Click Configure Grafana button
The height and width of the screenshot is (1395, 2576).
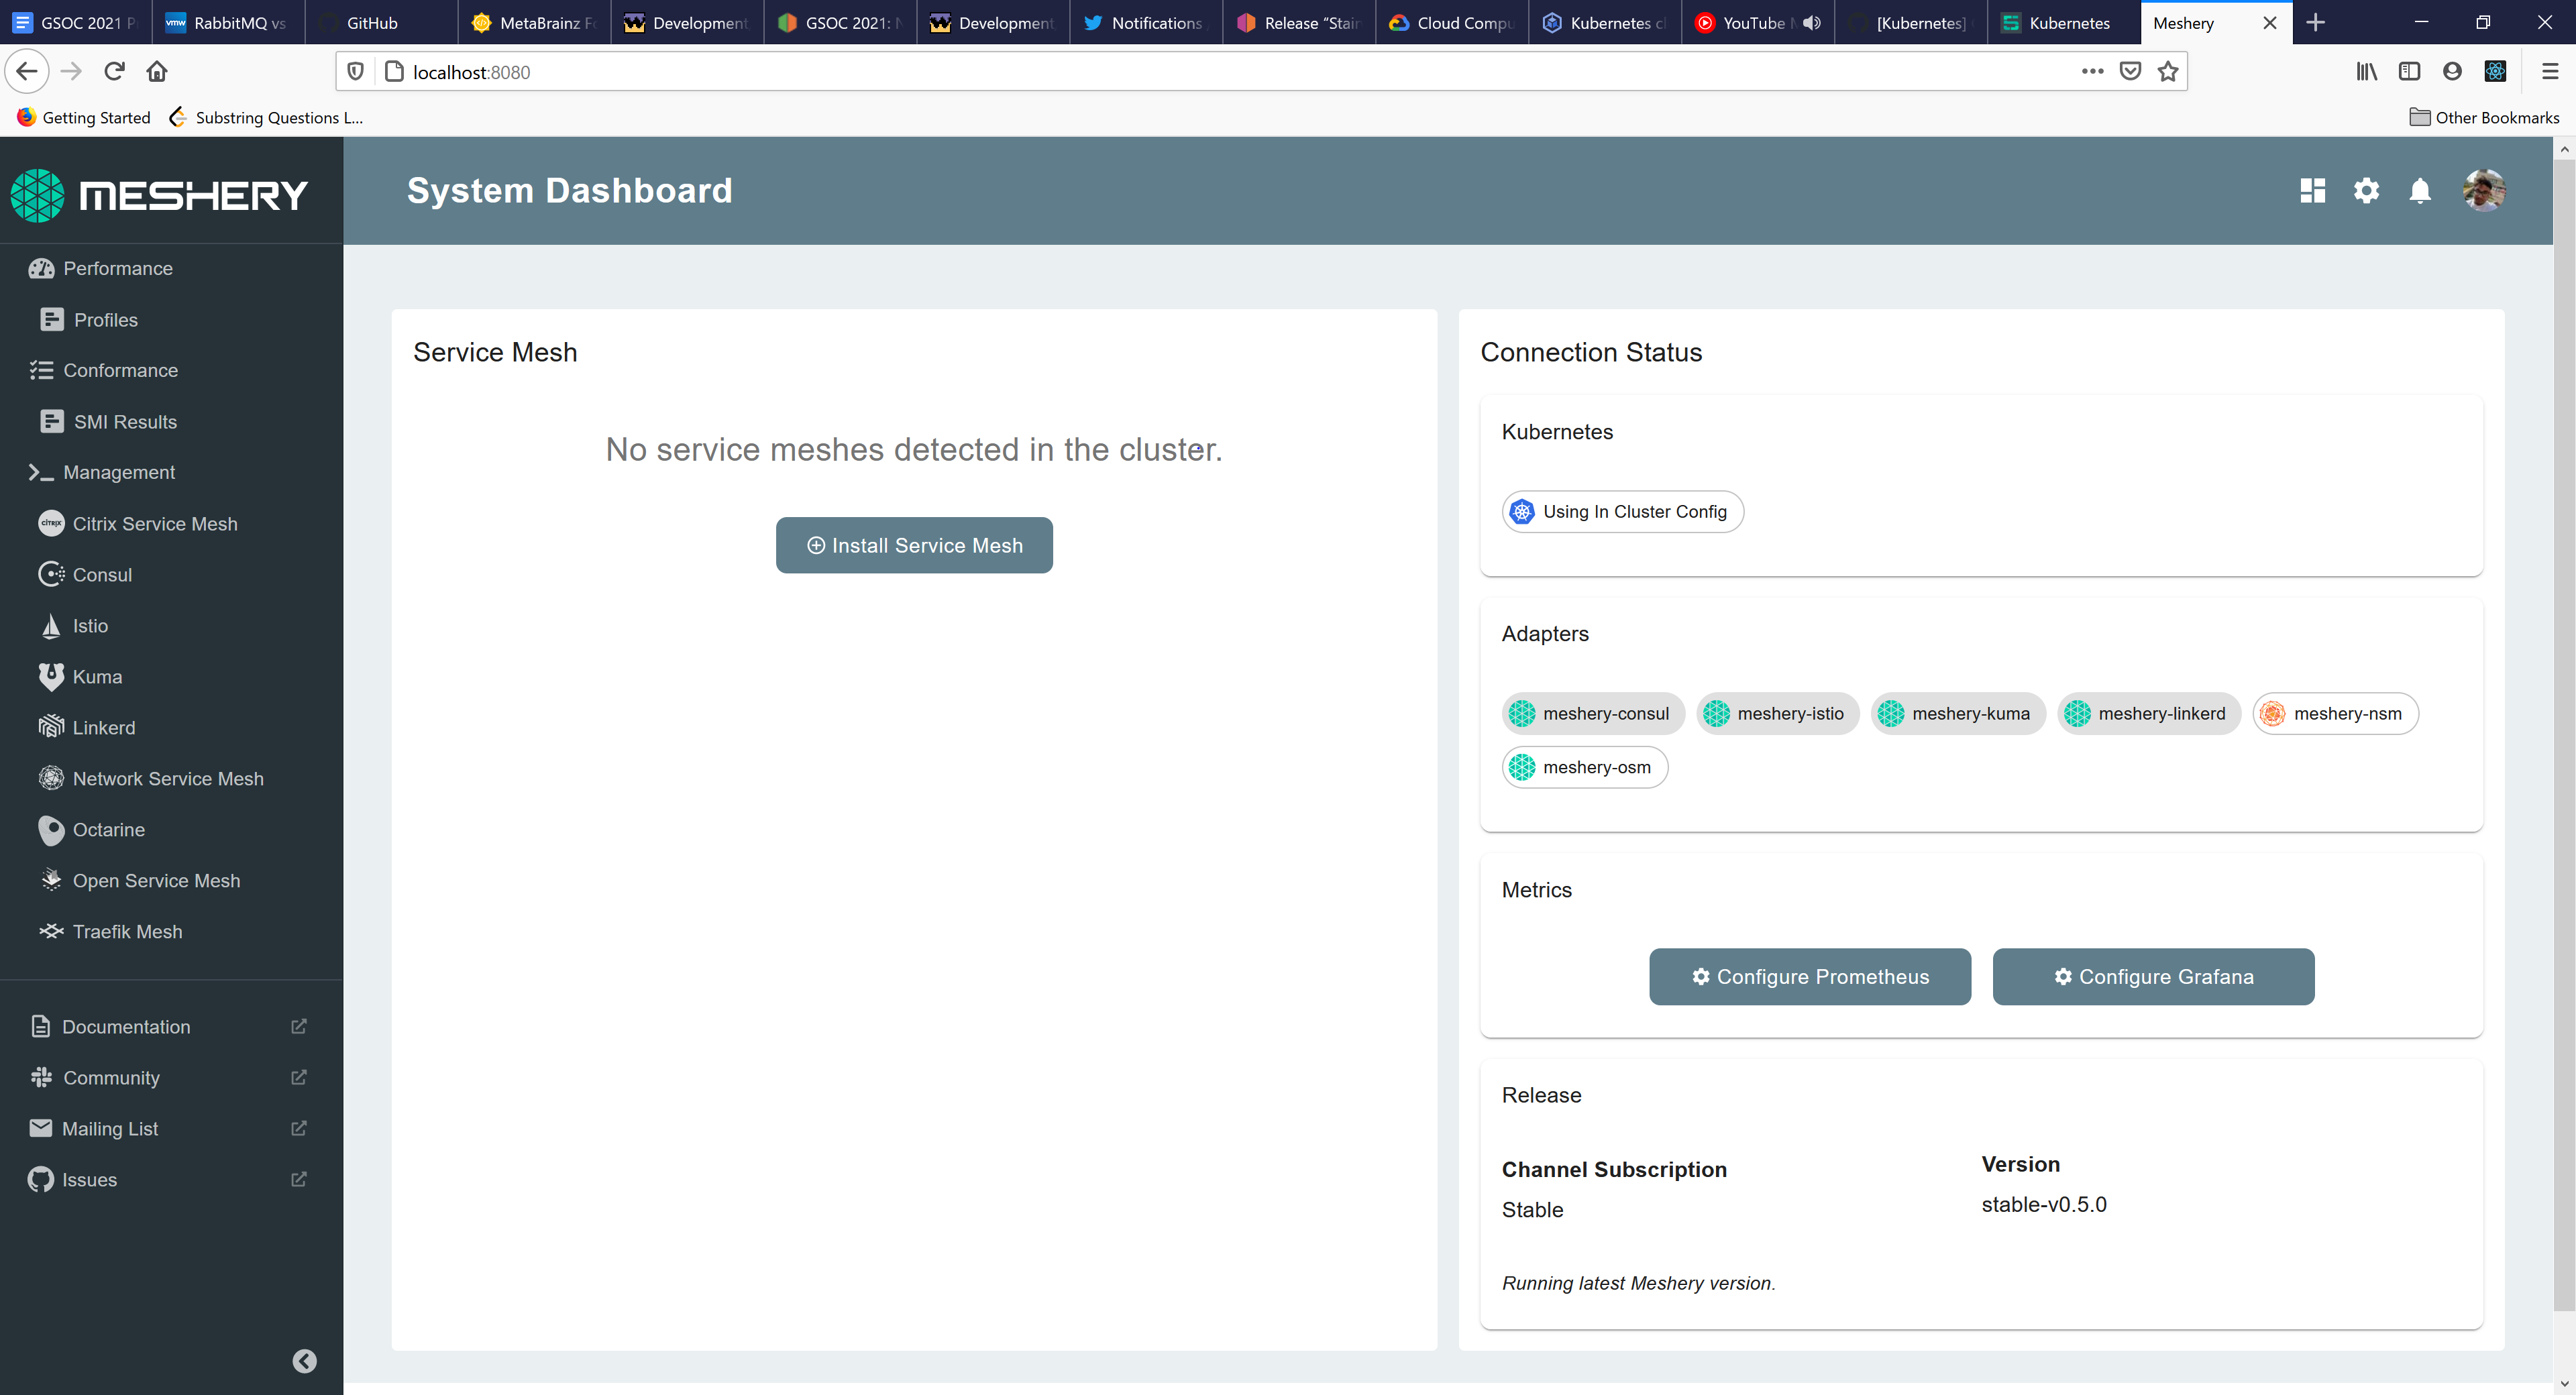2153,976
